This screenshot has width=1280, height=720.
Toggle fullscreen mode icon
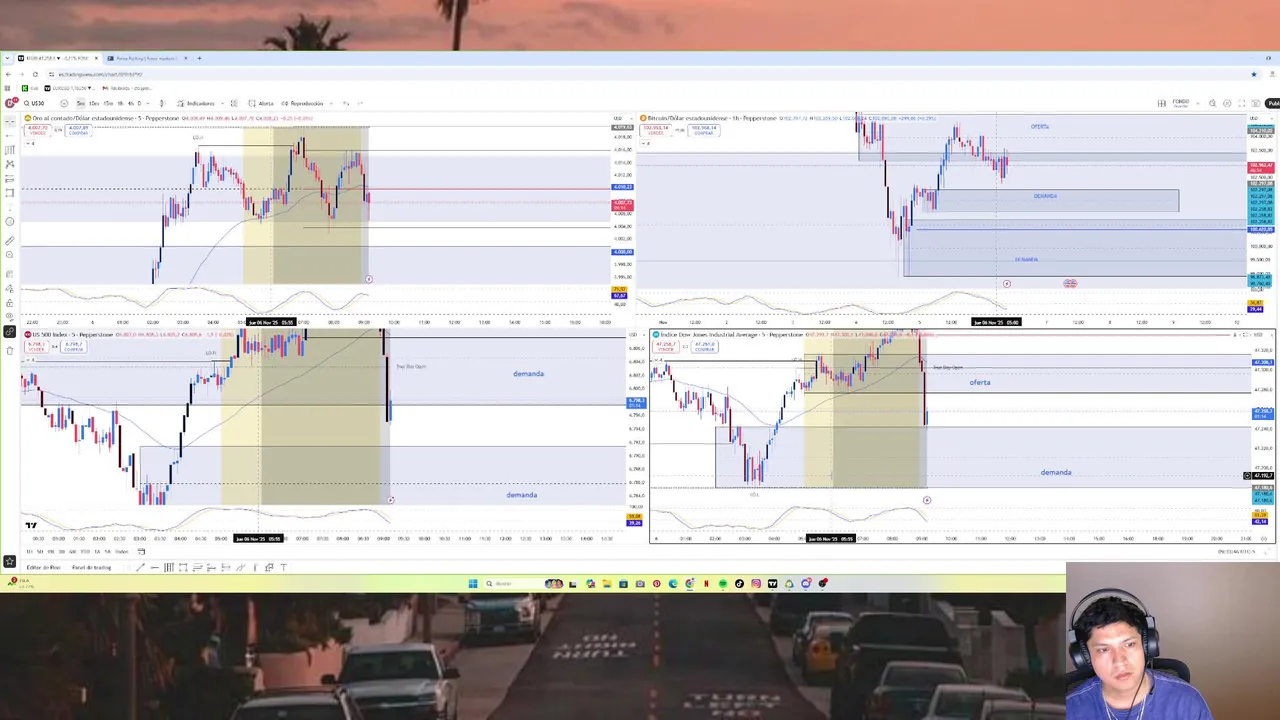[1241, 103]
